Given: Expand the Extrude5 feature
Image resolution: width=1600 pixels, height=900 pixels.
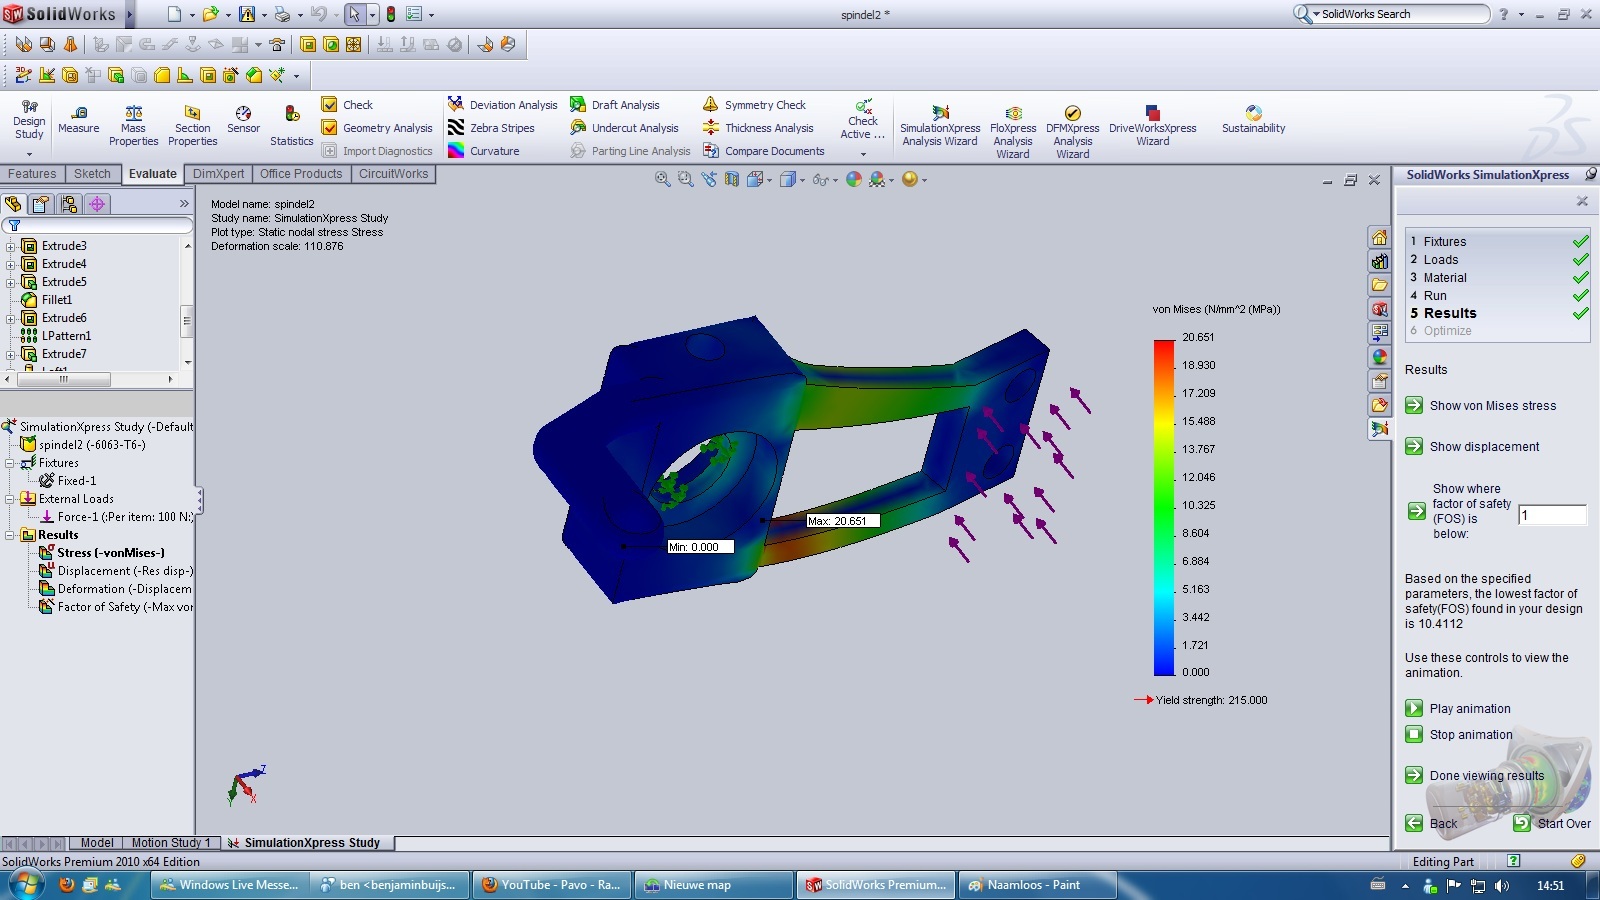Looking at the screenshot, I should 10,282.
